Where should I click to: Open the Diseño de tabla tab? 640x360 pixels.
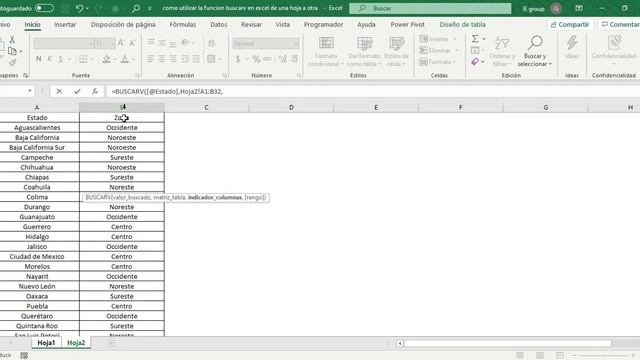tap(462, 24)
